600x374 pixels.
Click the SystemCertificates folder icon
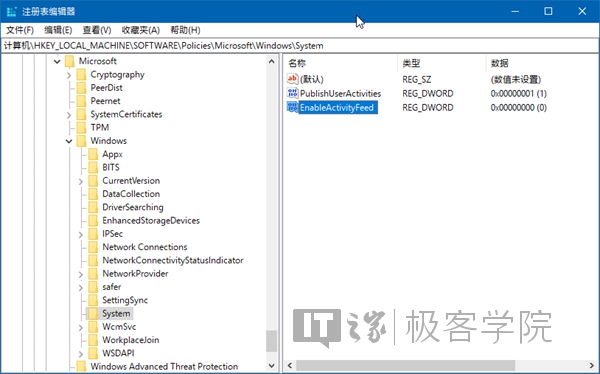81,114
